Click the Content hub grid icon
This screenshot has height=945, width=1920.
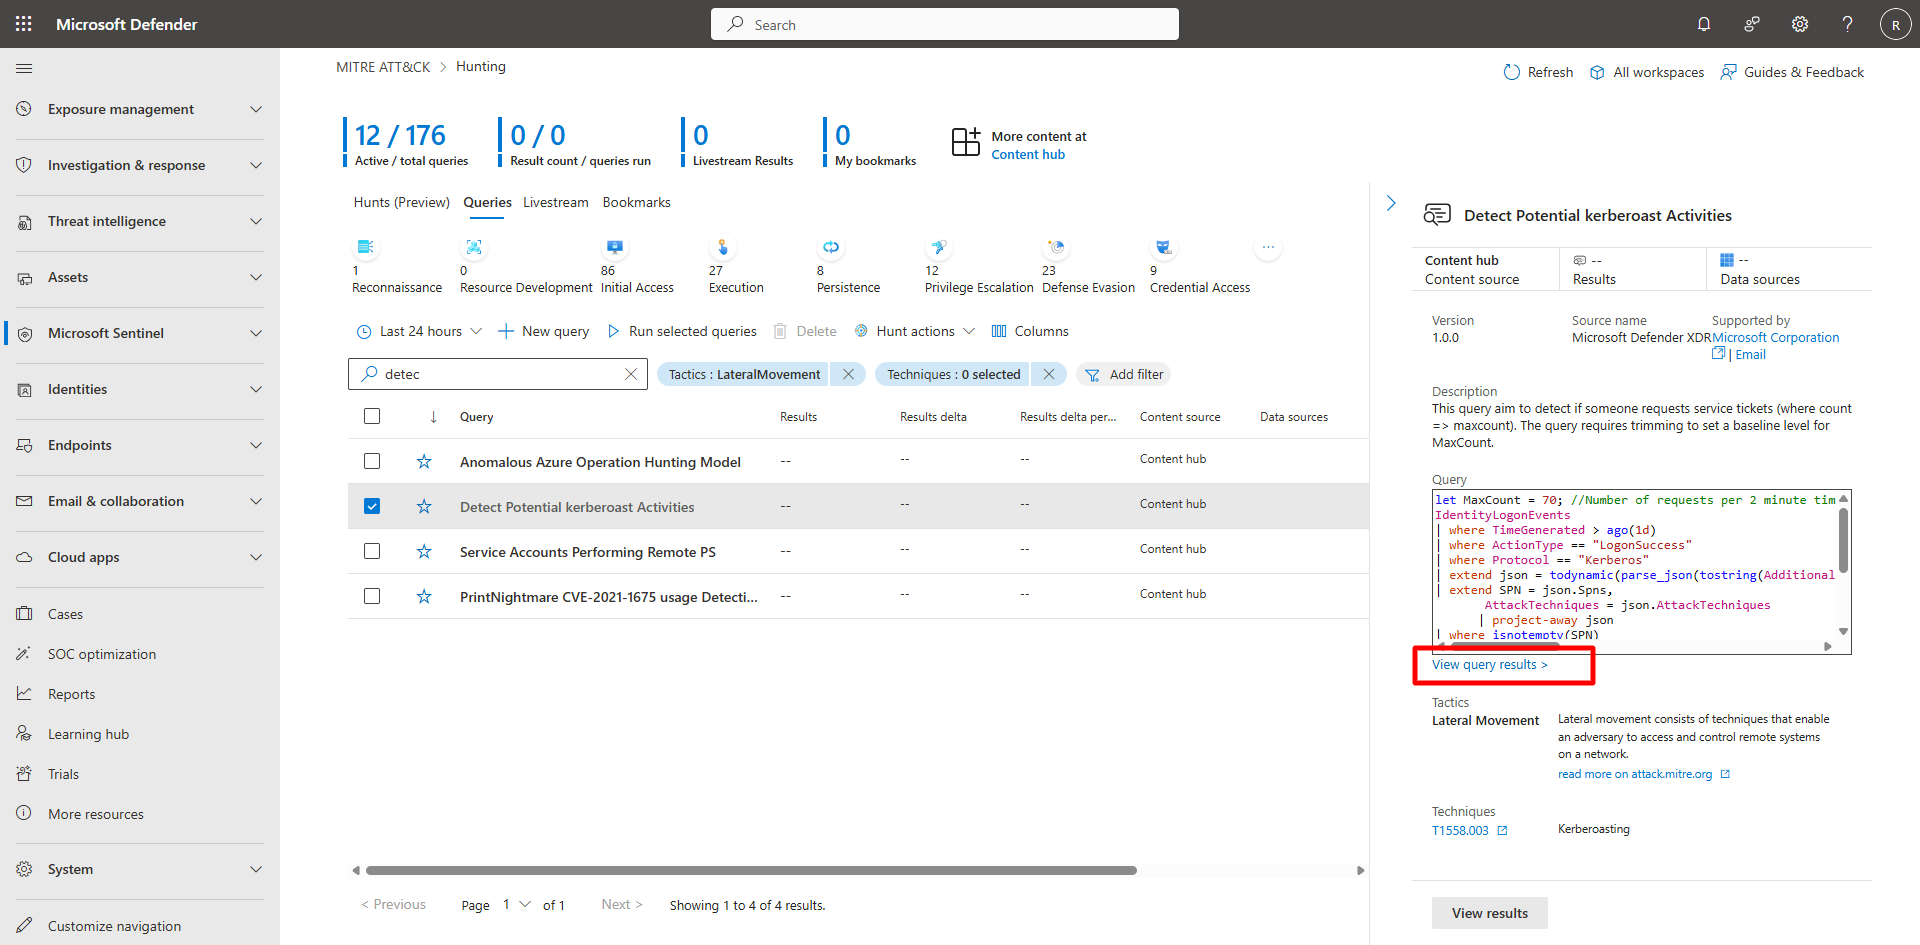coord(966,142)
